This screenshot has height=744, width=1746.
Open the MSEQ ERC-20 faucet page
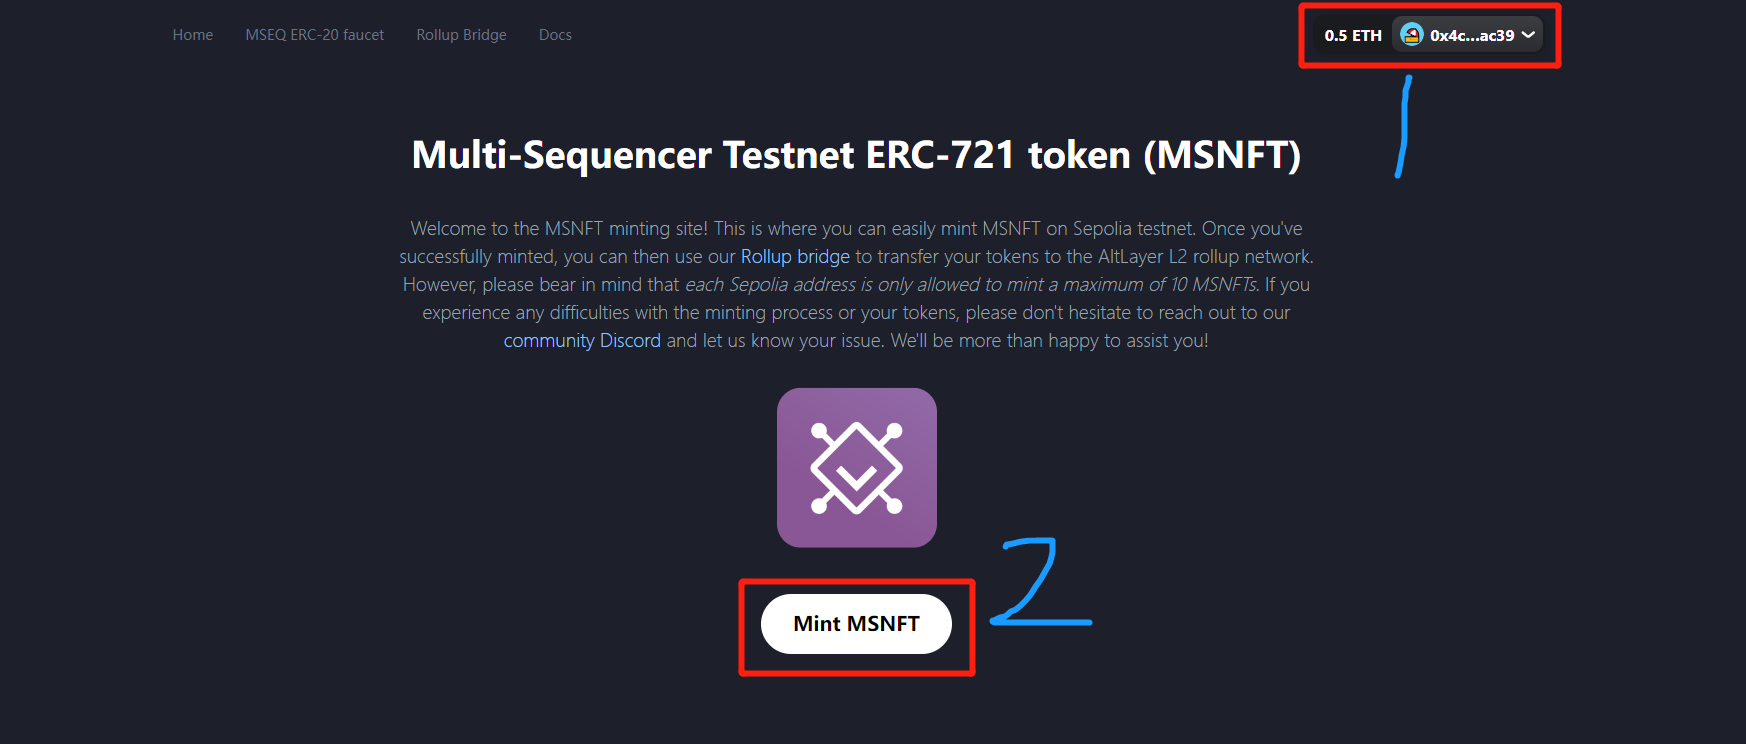(x=314, y=35)
